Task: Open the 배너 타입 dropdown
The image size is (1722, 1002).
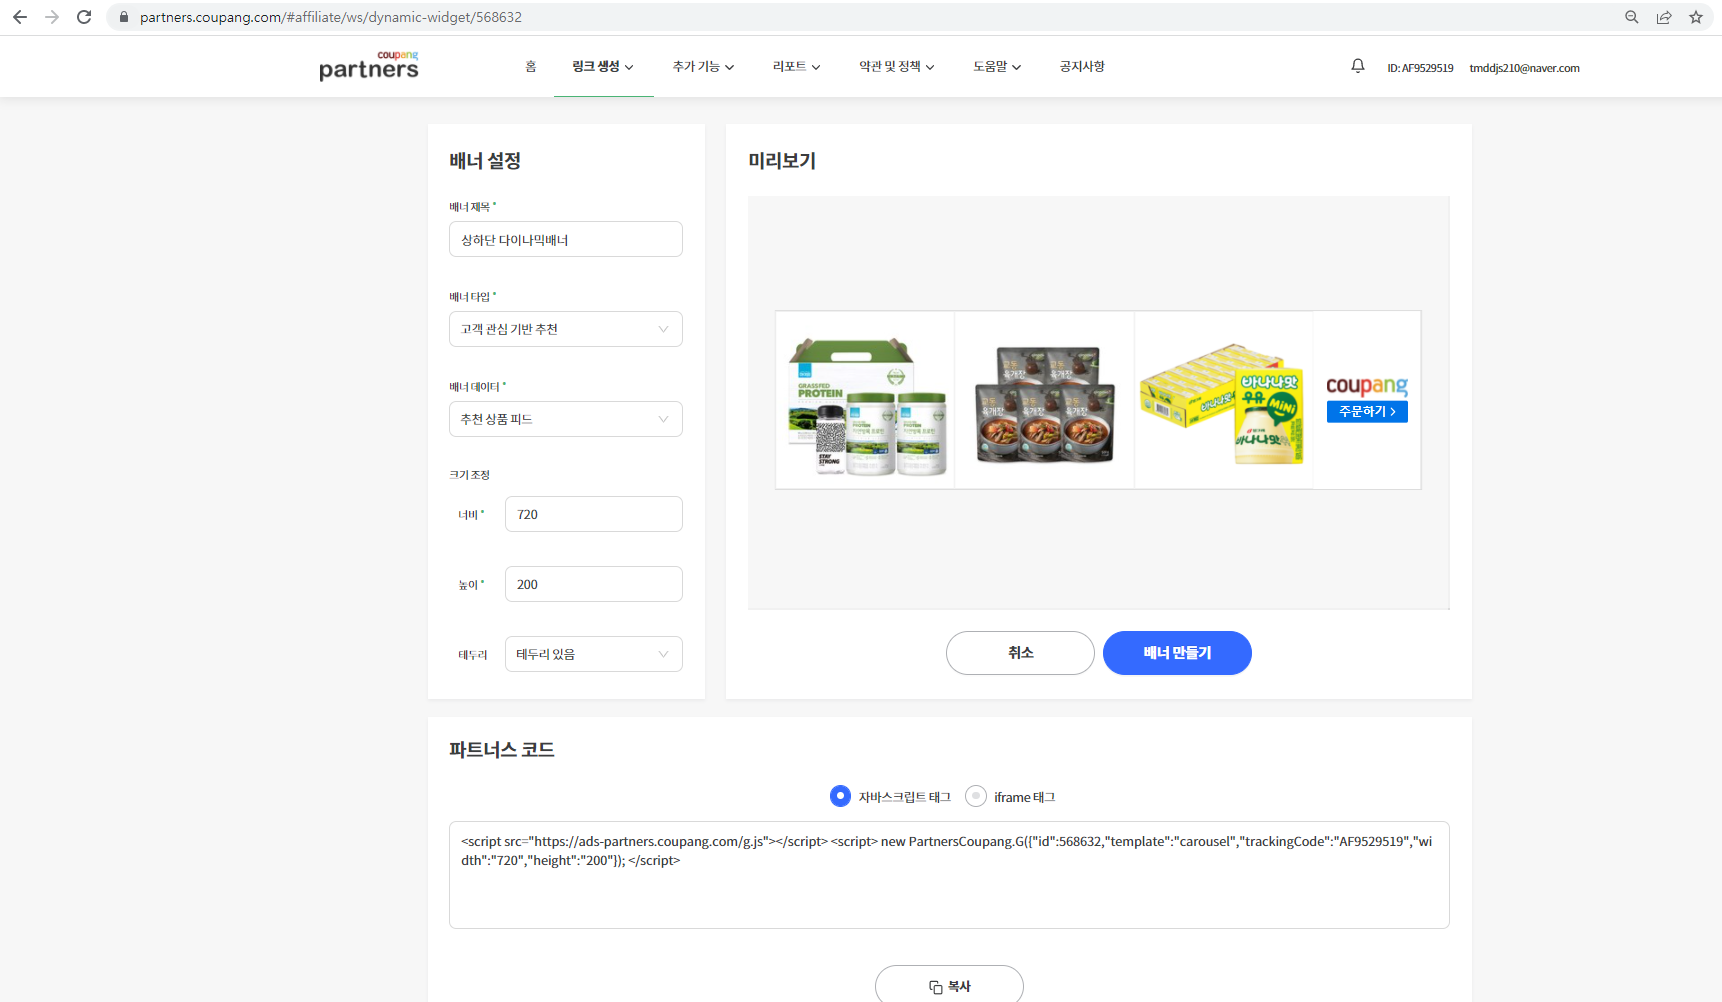Action: pos(566,329)
